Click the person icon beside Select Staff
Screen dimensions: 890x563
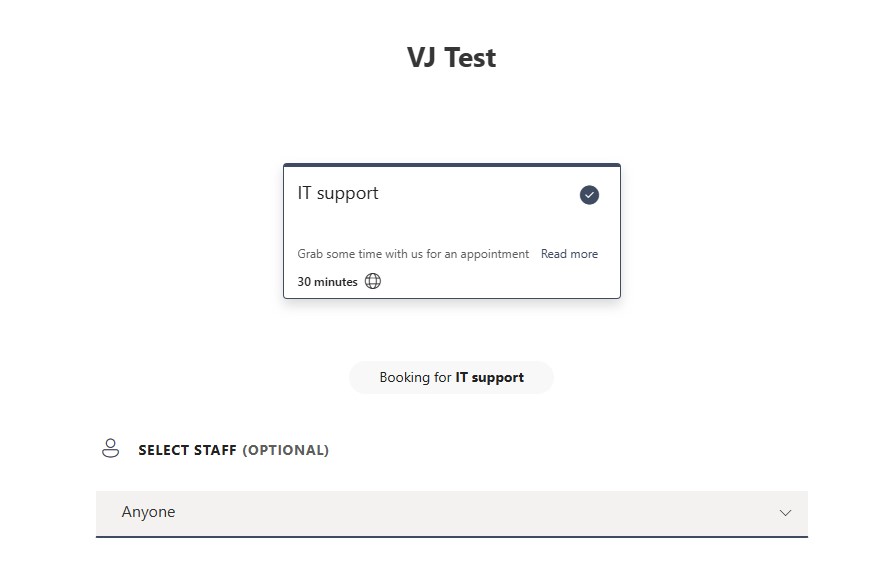pyautogui.click(x=110, y=448)
